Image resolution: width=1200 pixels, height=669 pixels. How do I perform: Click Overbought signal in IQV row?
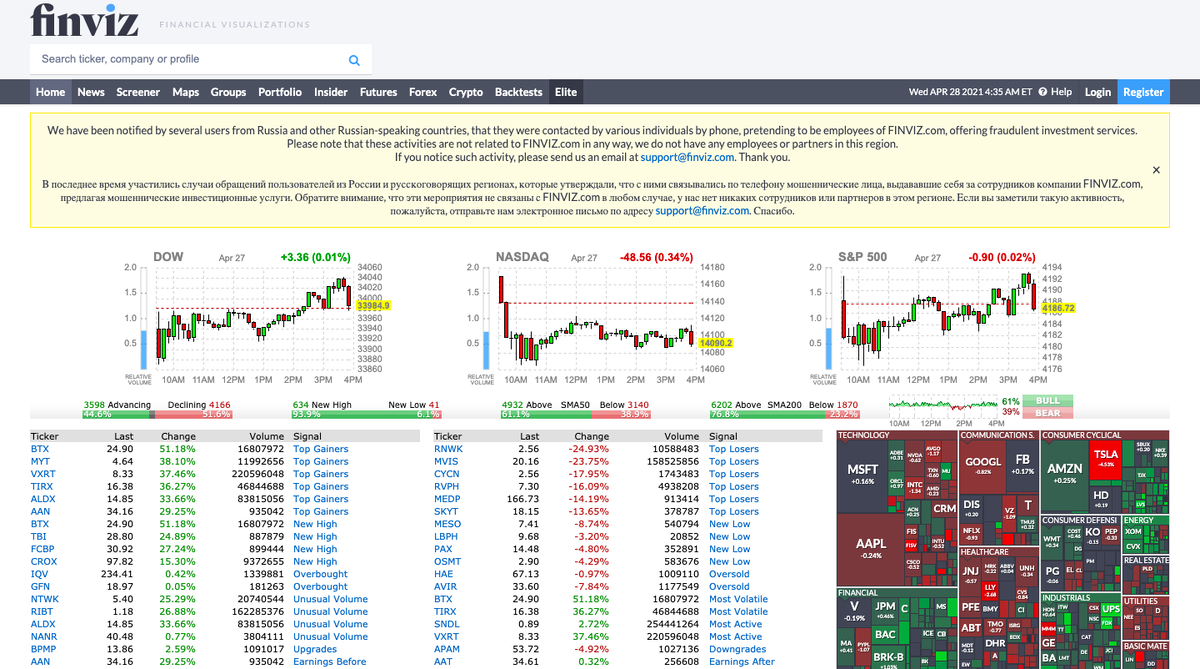click(x=320, y=574)
